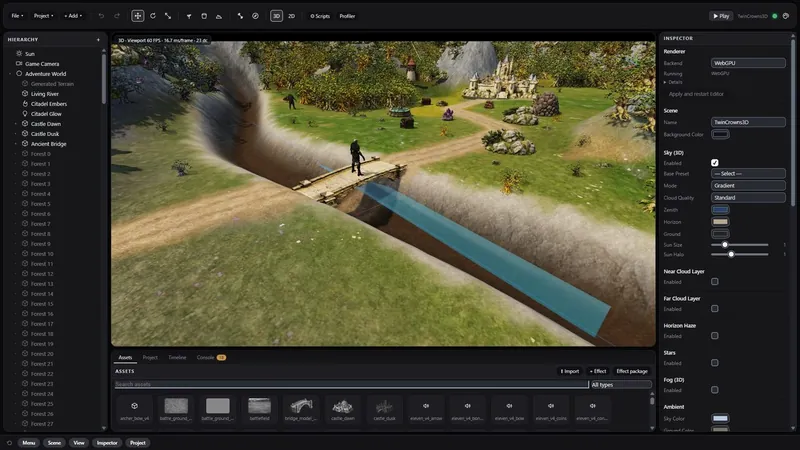
Task: Click the Redo arrow
Action: [117, 16]
